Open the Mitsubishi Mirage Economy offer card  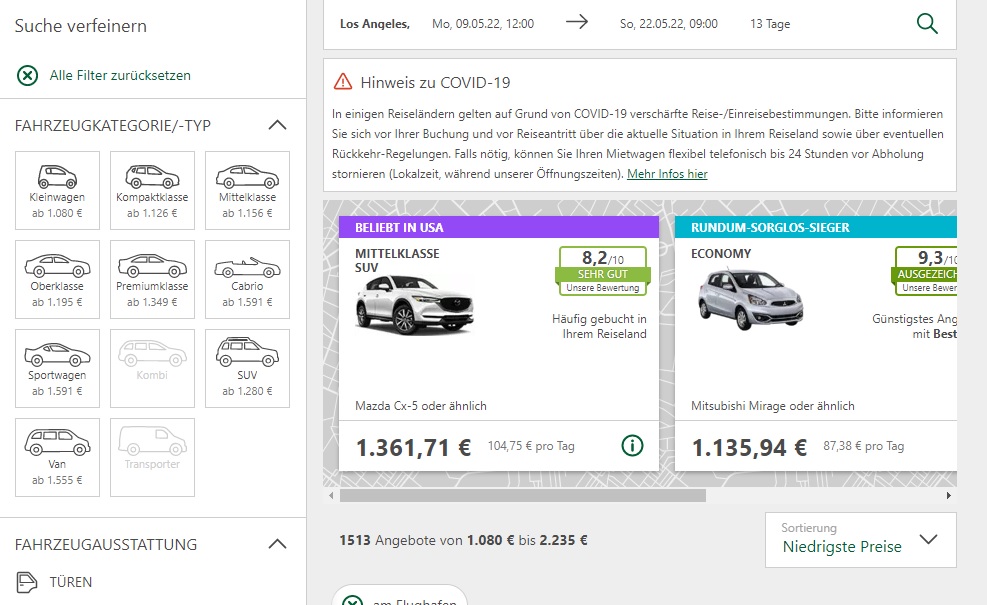click(815, 340)
